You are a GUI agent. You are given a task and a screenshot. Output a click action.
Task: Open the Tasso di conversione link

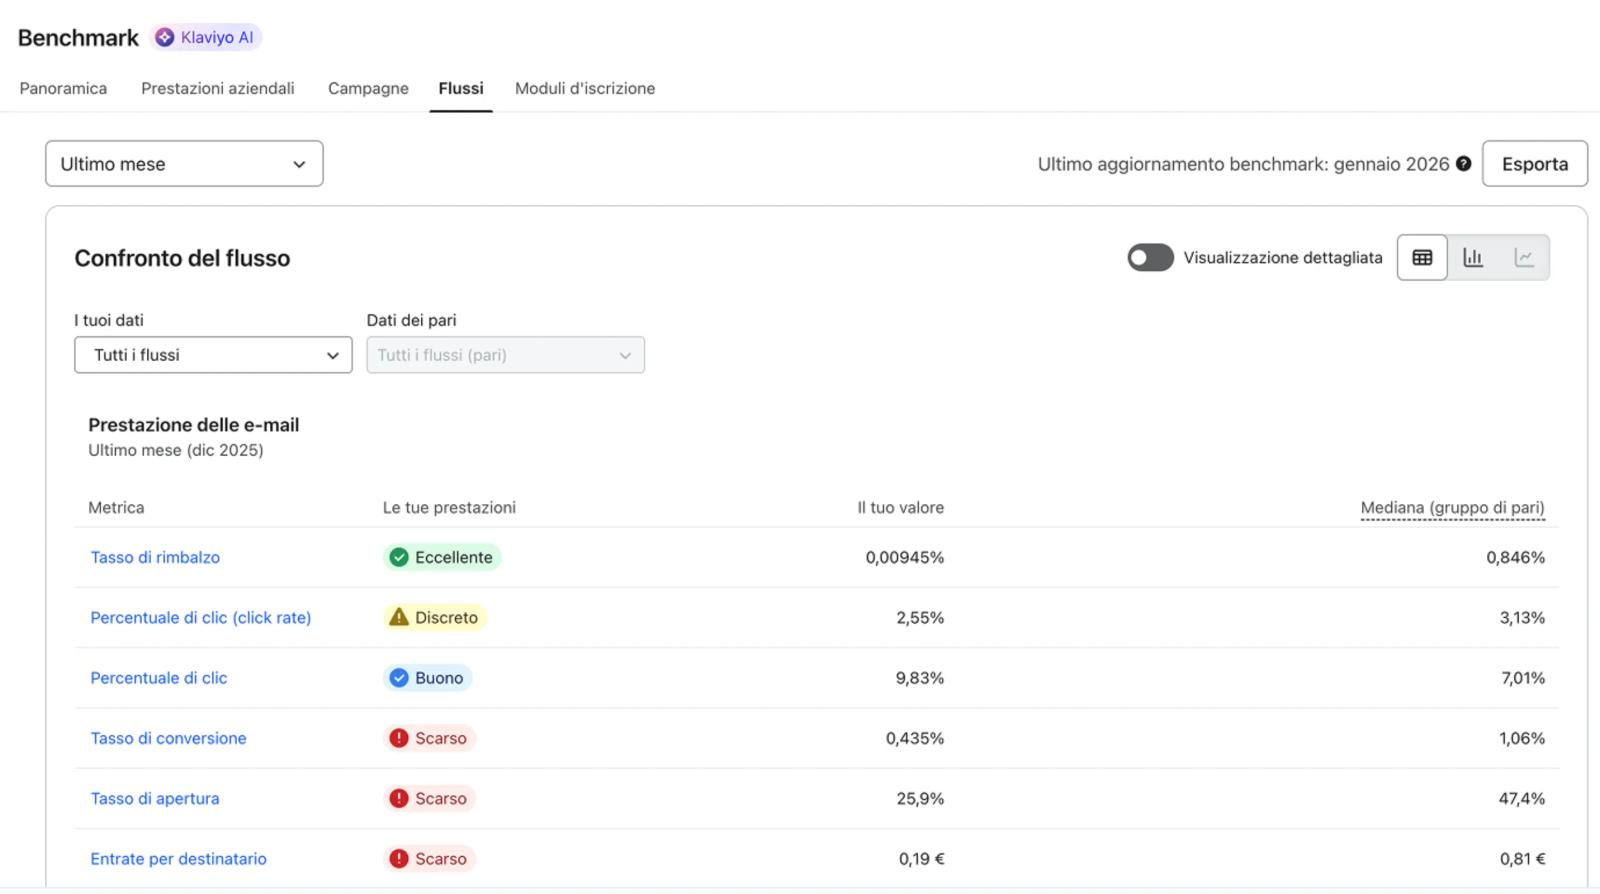(168, 738)
